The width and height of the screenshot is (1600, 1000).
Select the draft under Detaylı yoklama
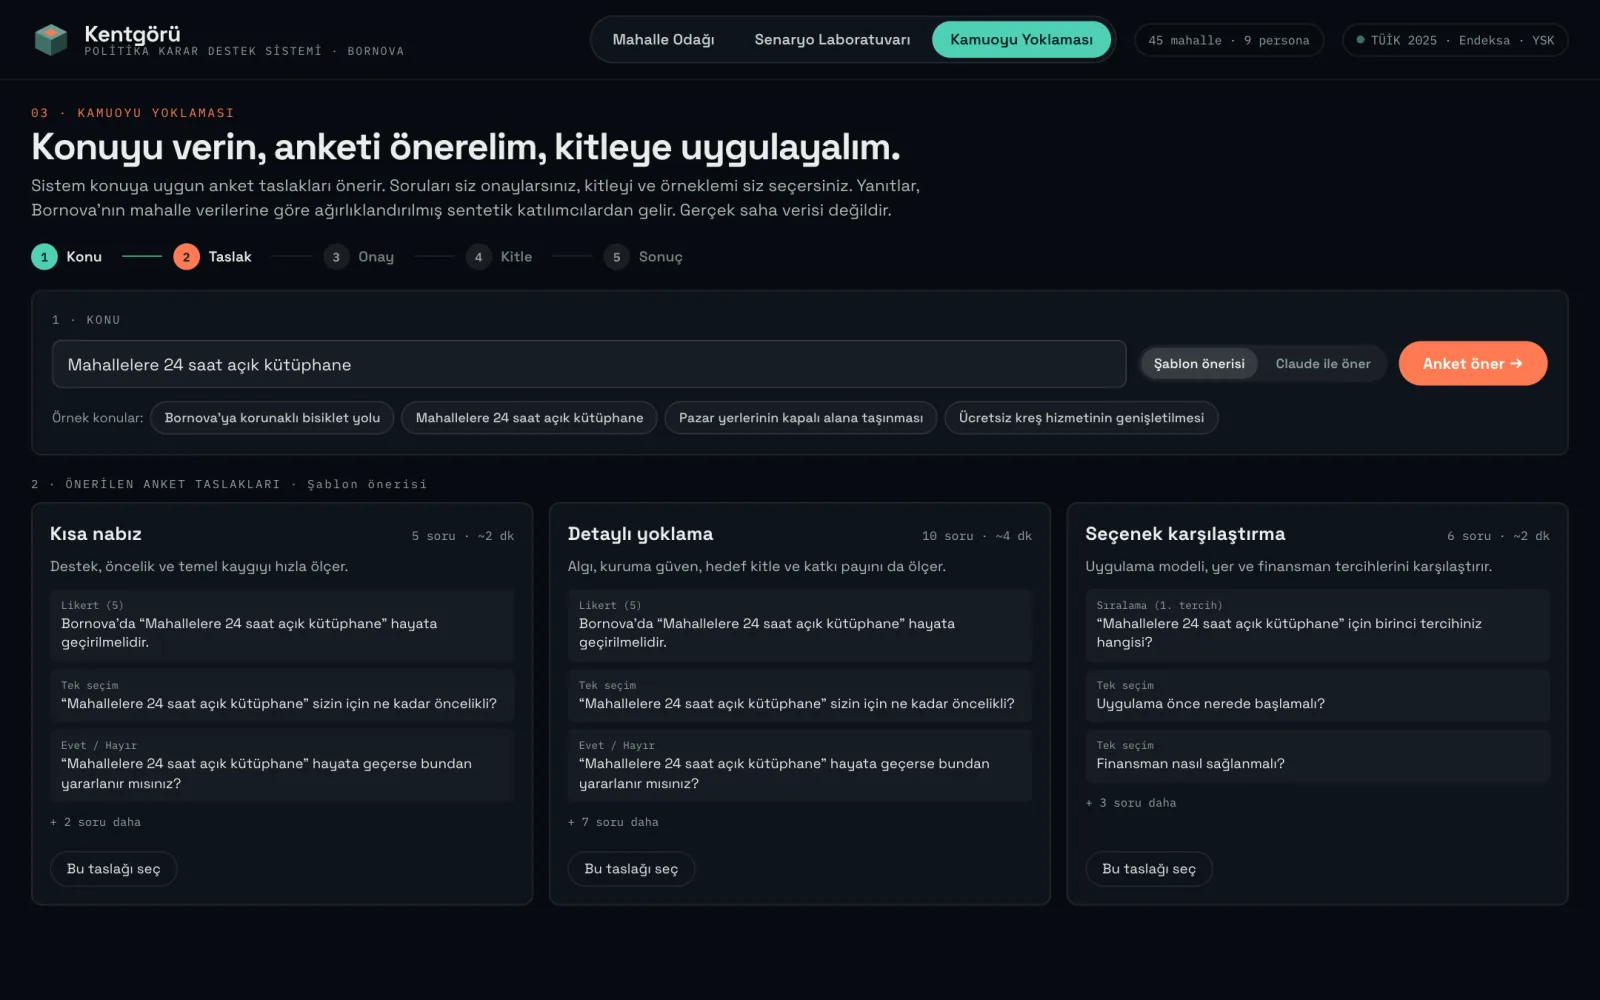631,869
